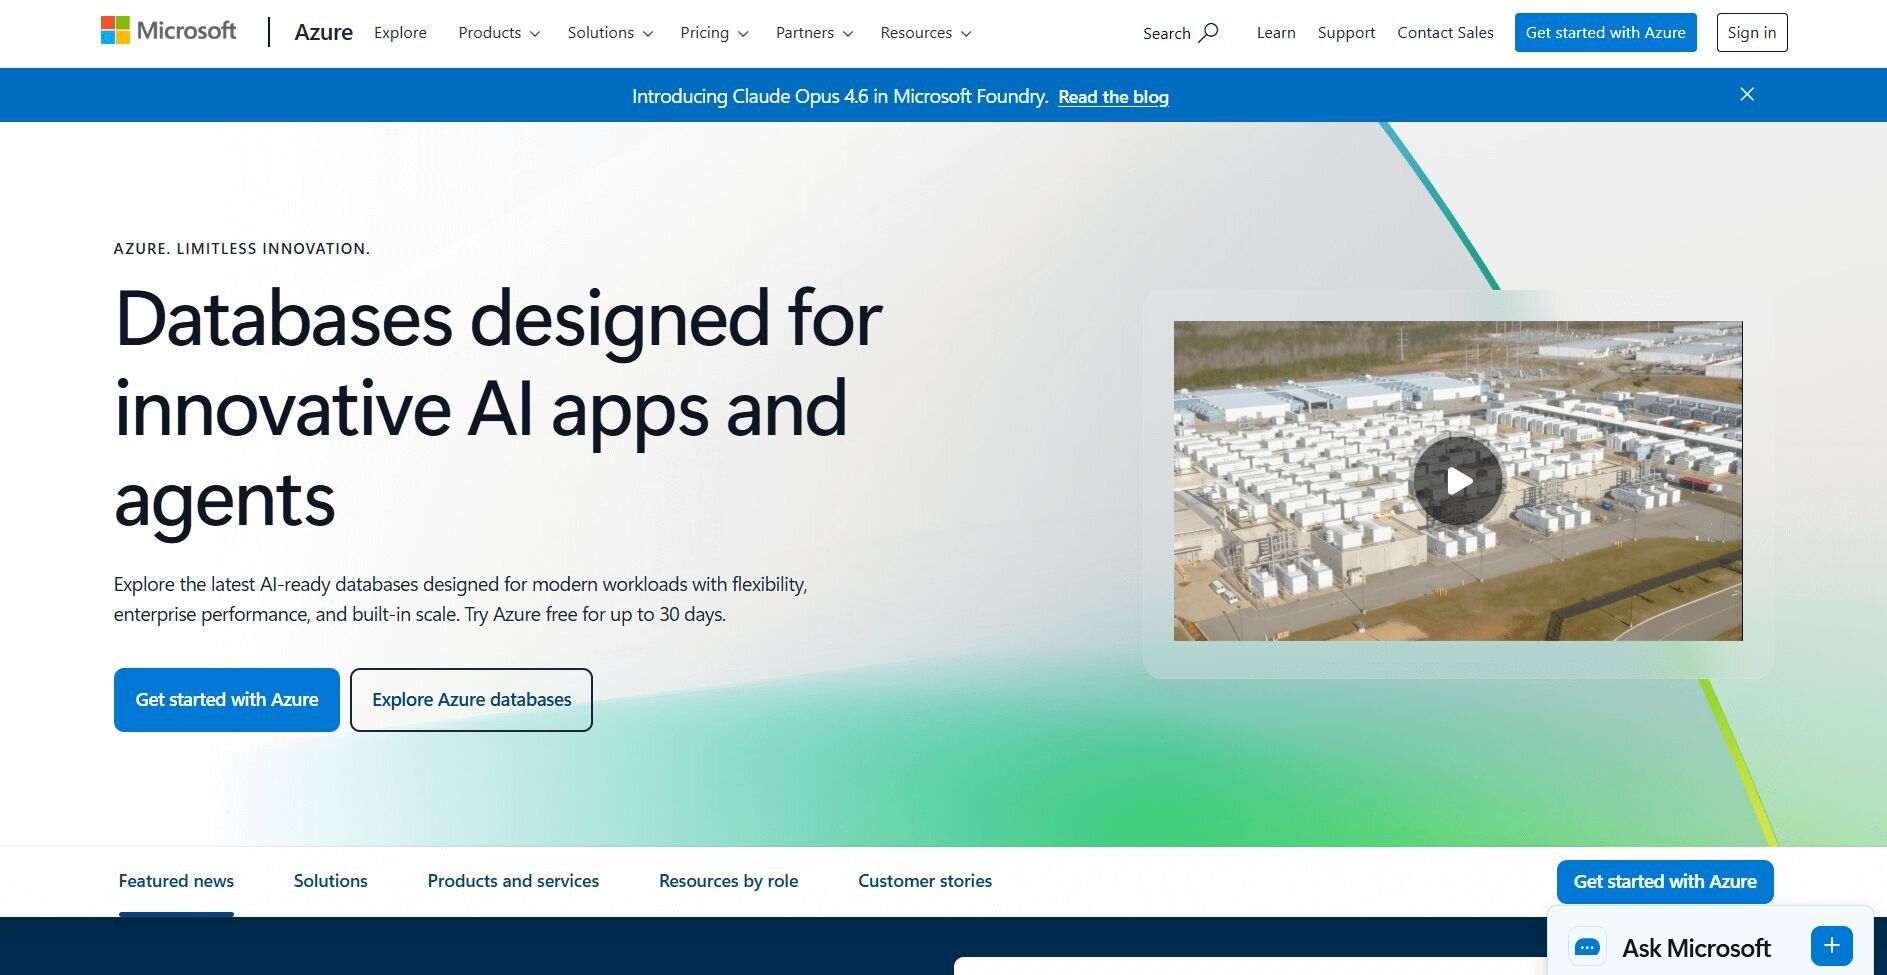1887x975 pixels.
Task: Play the datacenter video
Action: click(x=1457, y=481)
